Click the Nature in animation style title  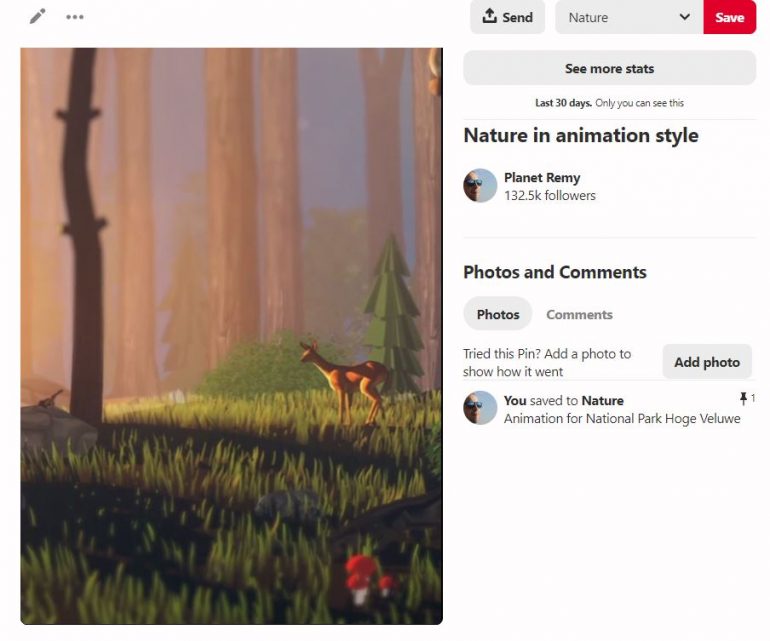click(x=581, y=136)
